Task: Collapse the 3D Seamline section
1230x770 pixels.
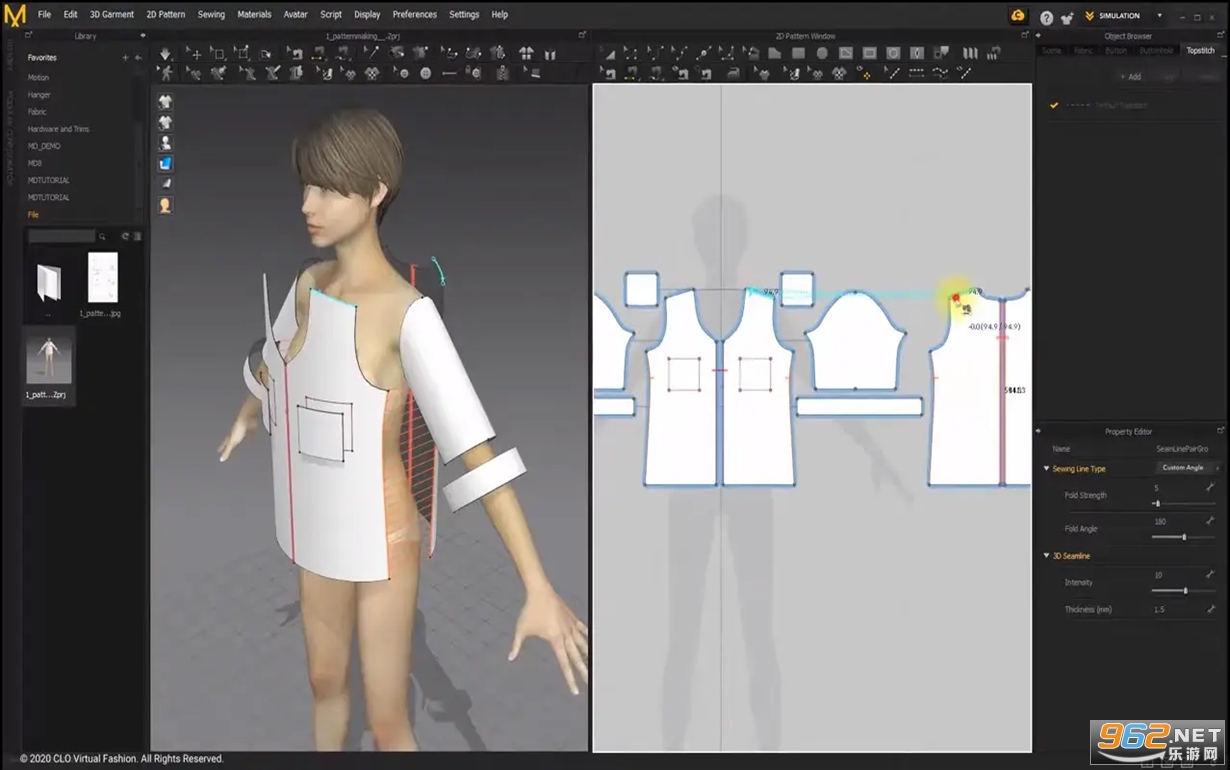Action: coord(1047,555)
